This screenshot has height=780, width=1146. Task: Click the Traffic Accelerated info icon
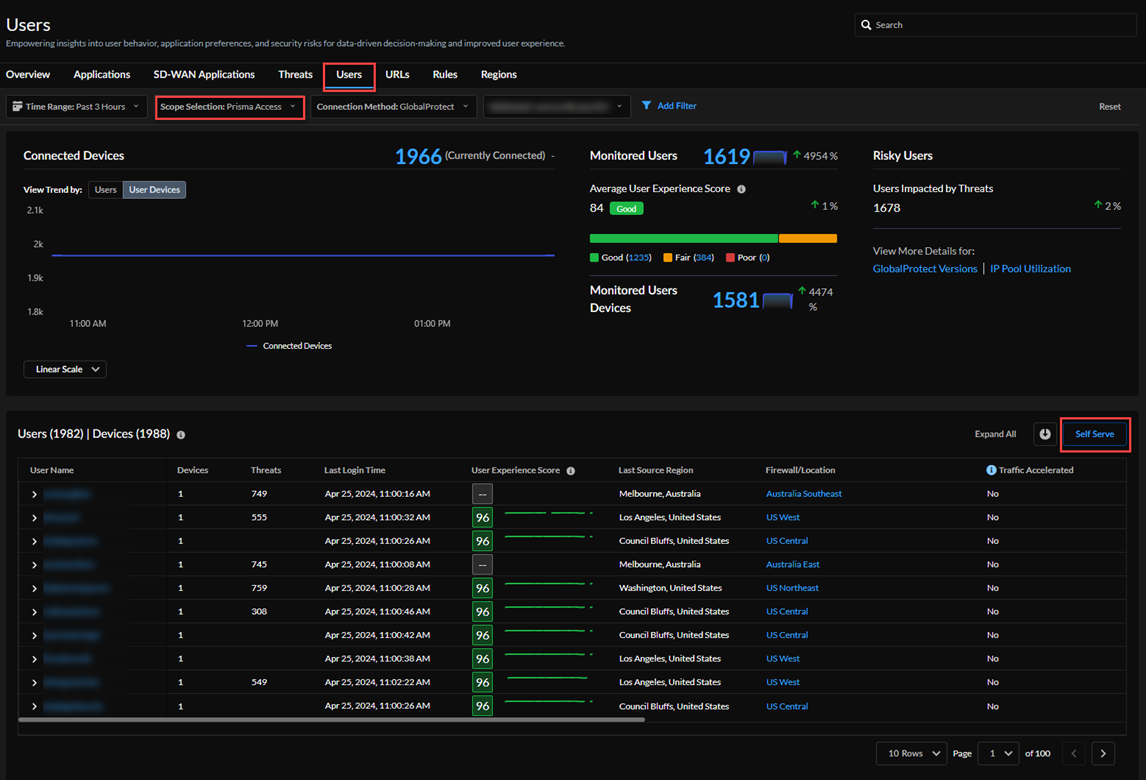(991, 470)
